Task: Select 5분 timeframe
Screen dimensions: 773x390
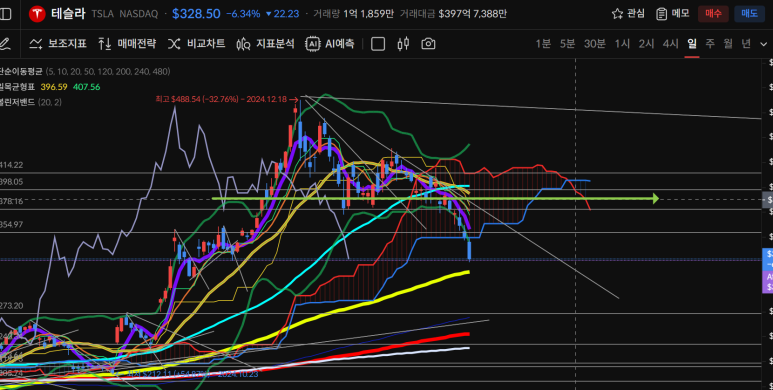Action: tap(567, 44)
